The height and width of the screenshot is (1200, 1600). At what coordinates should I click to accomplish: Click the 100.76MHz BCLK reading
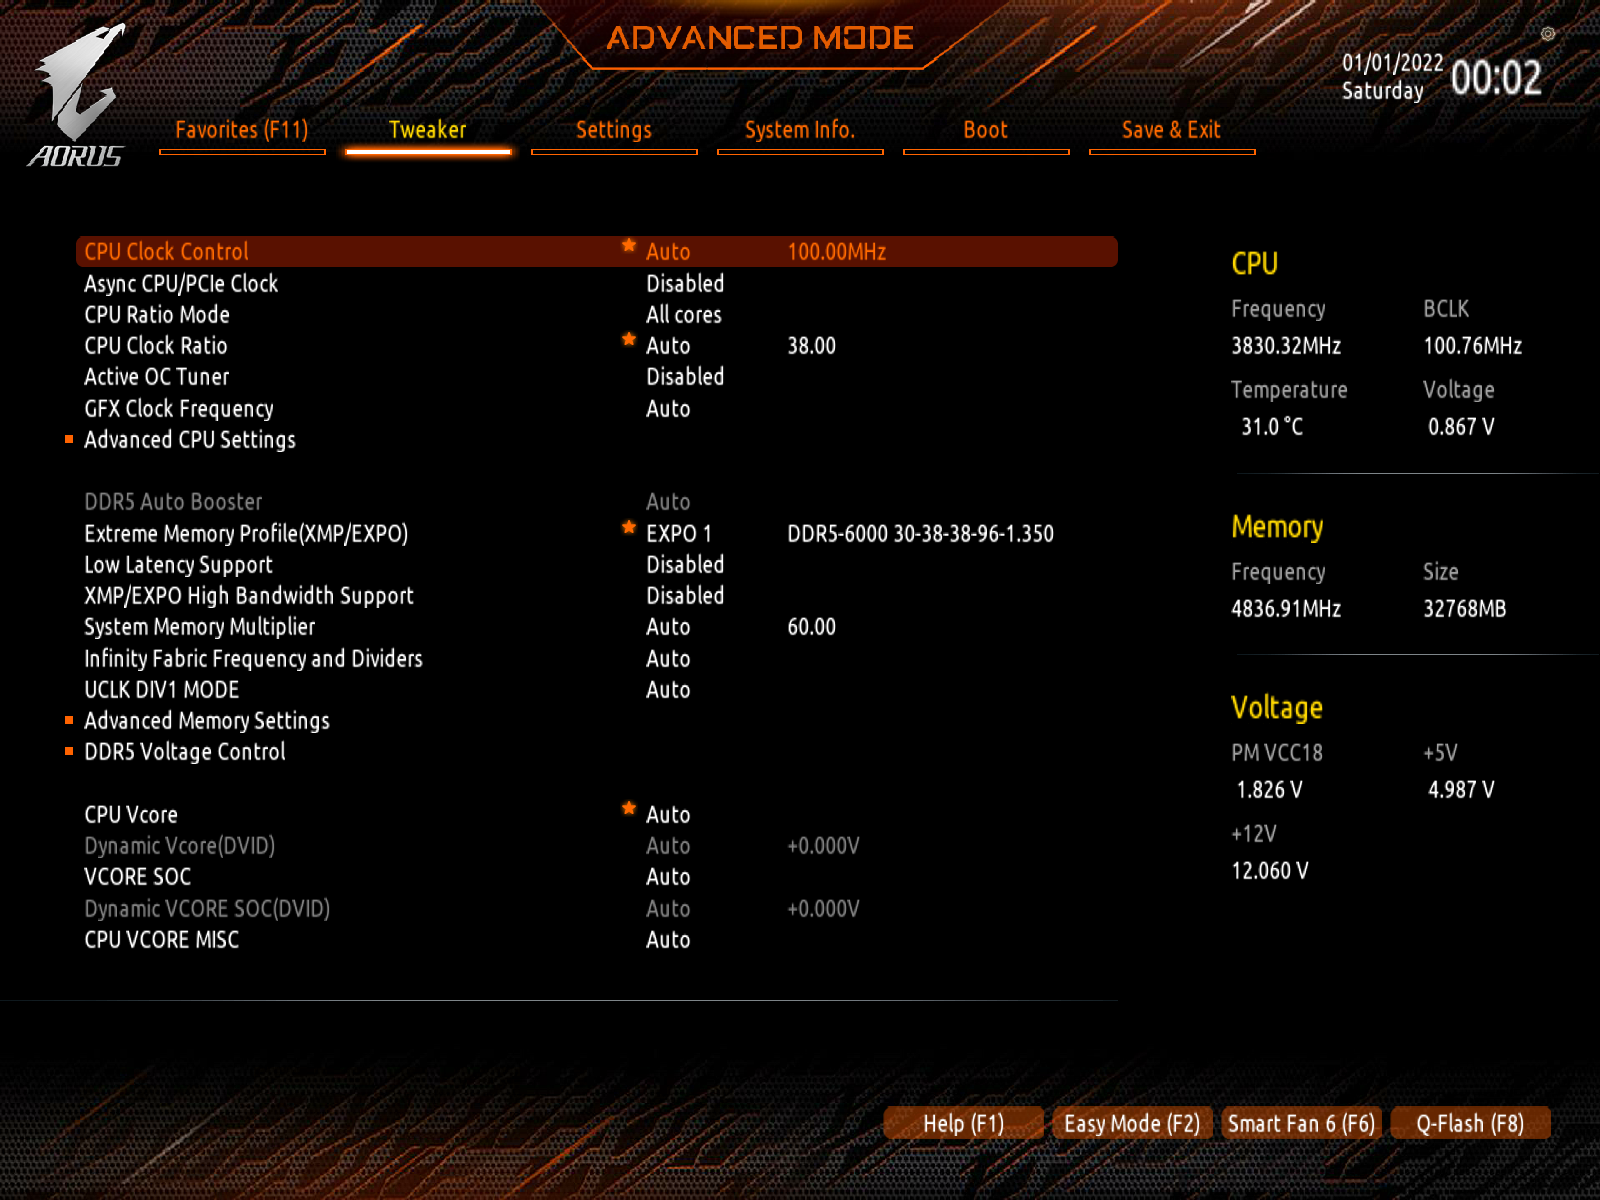pos(1473,346)
